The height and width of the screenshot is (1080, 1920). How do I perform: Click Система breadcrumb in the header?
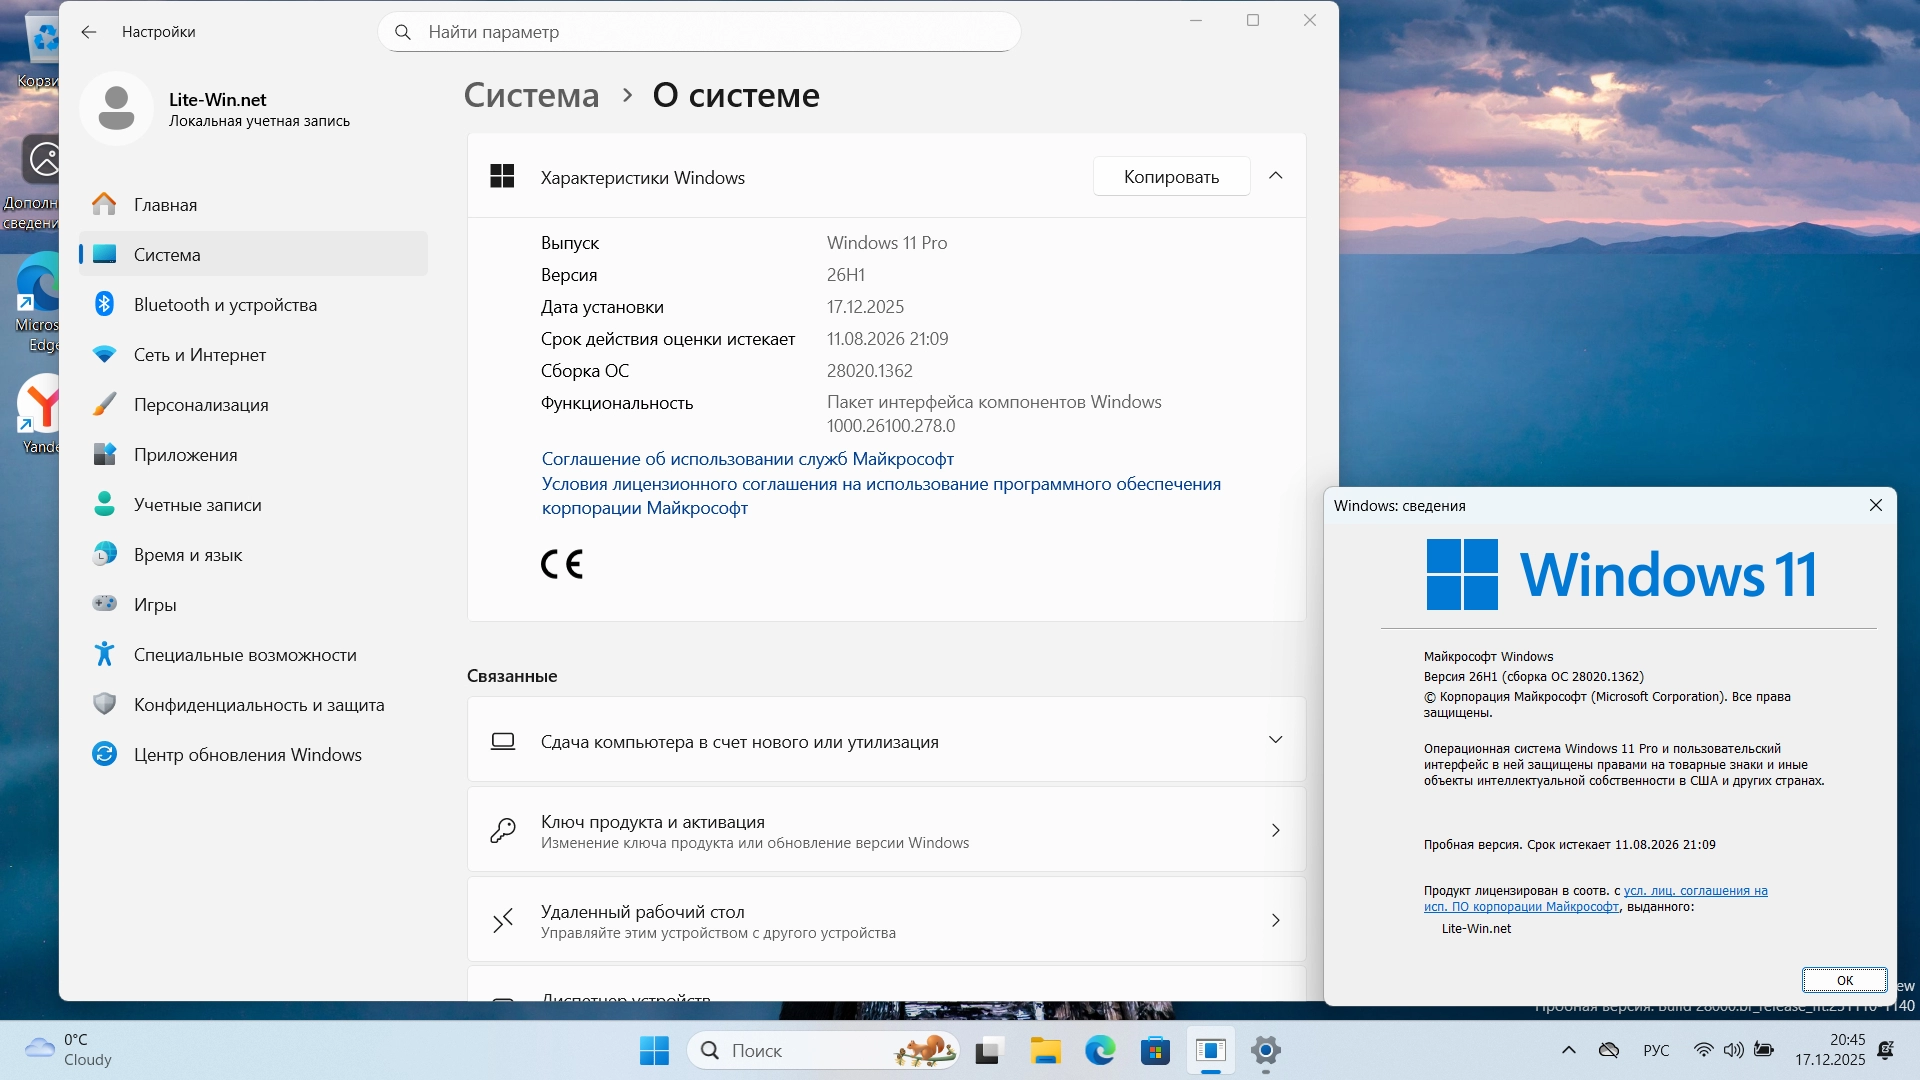(x=531, y=95)
